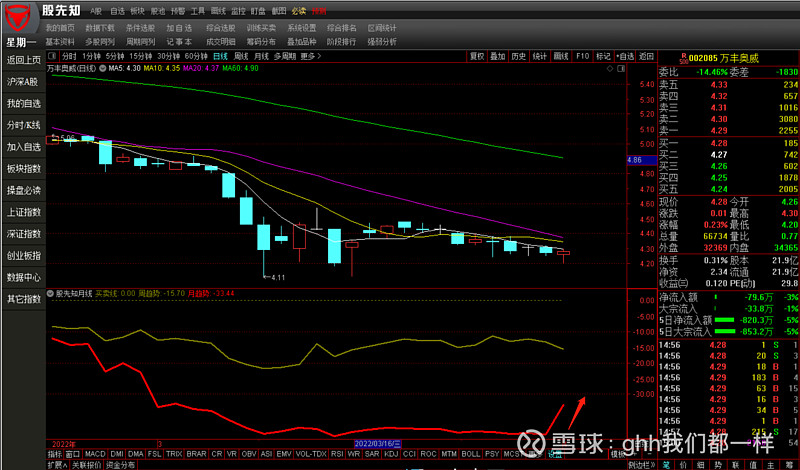The height and width of the screenshot is (470, 800).
Task: Expand the 扩展 panel at bottom left
Action: click(56, 465)
